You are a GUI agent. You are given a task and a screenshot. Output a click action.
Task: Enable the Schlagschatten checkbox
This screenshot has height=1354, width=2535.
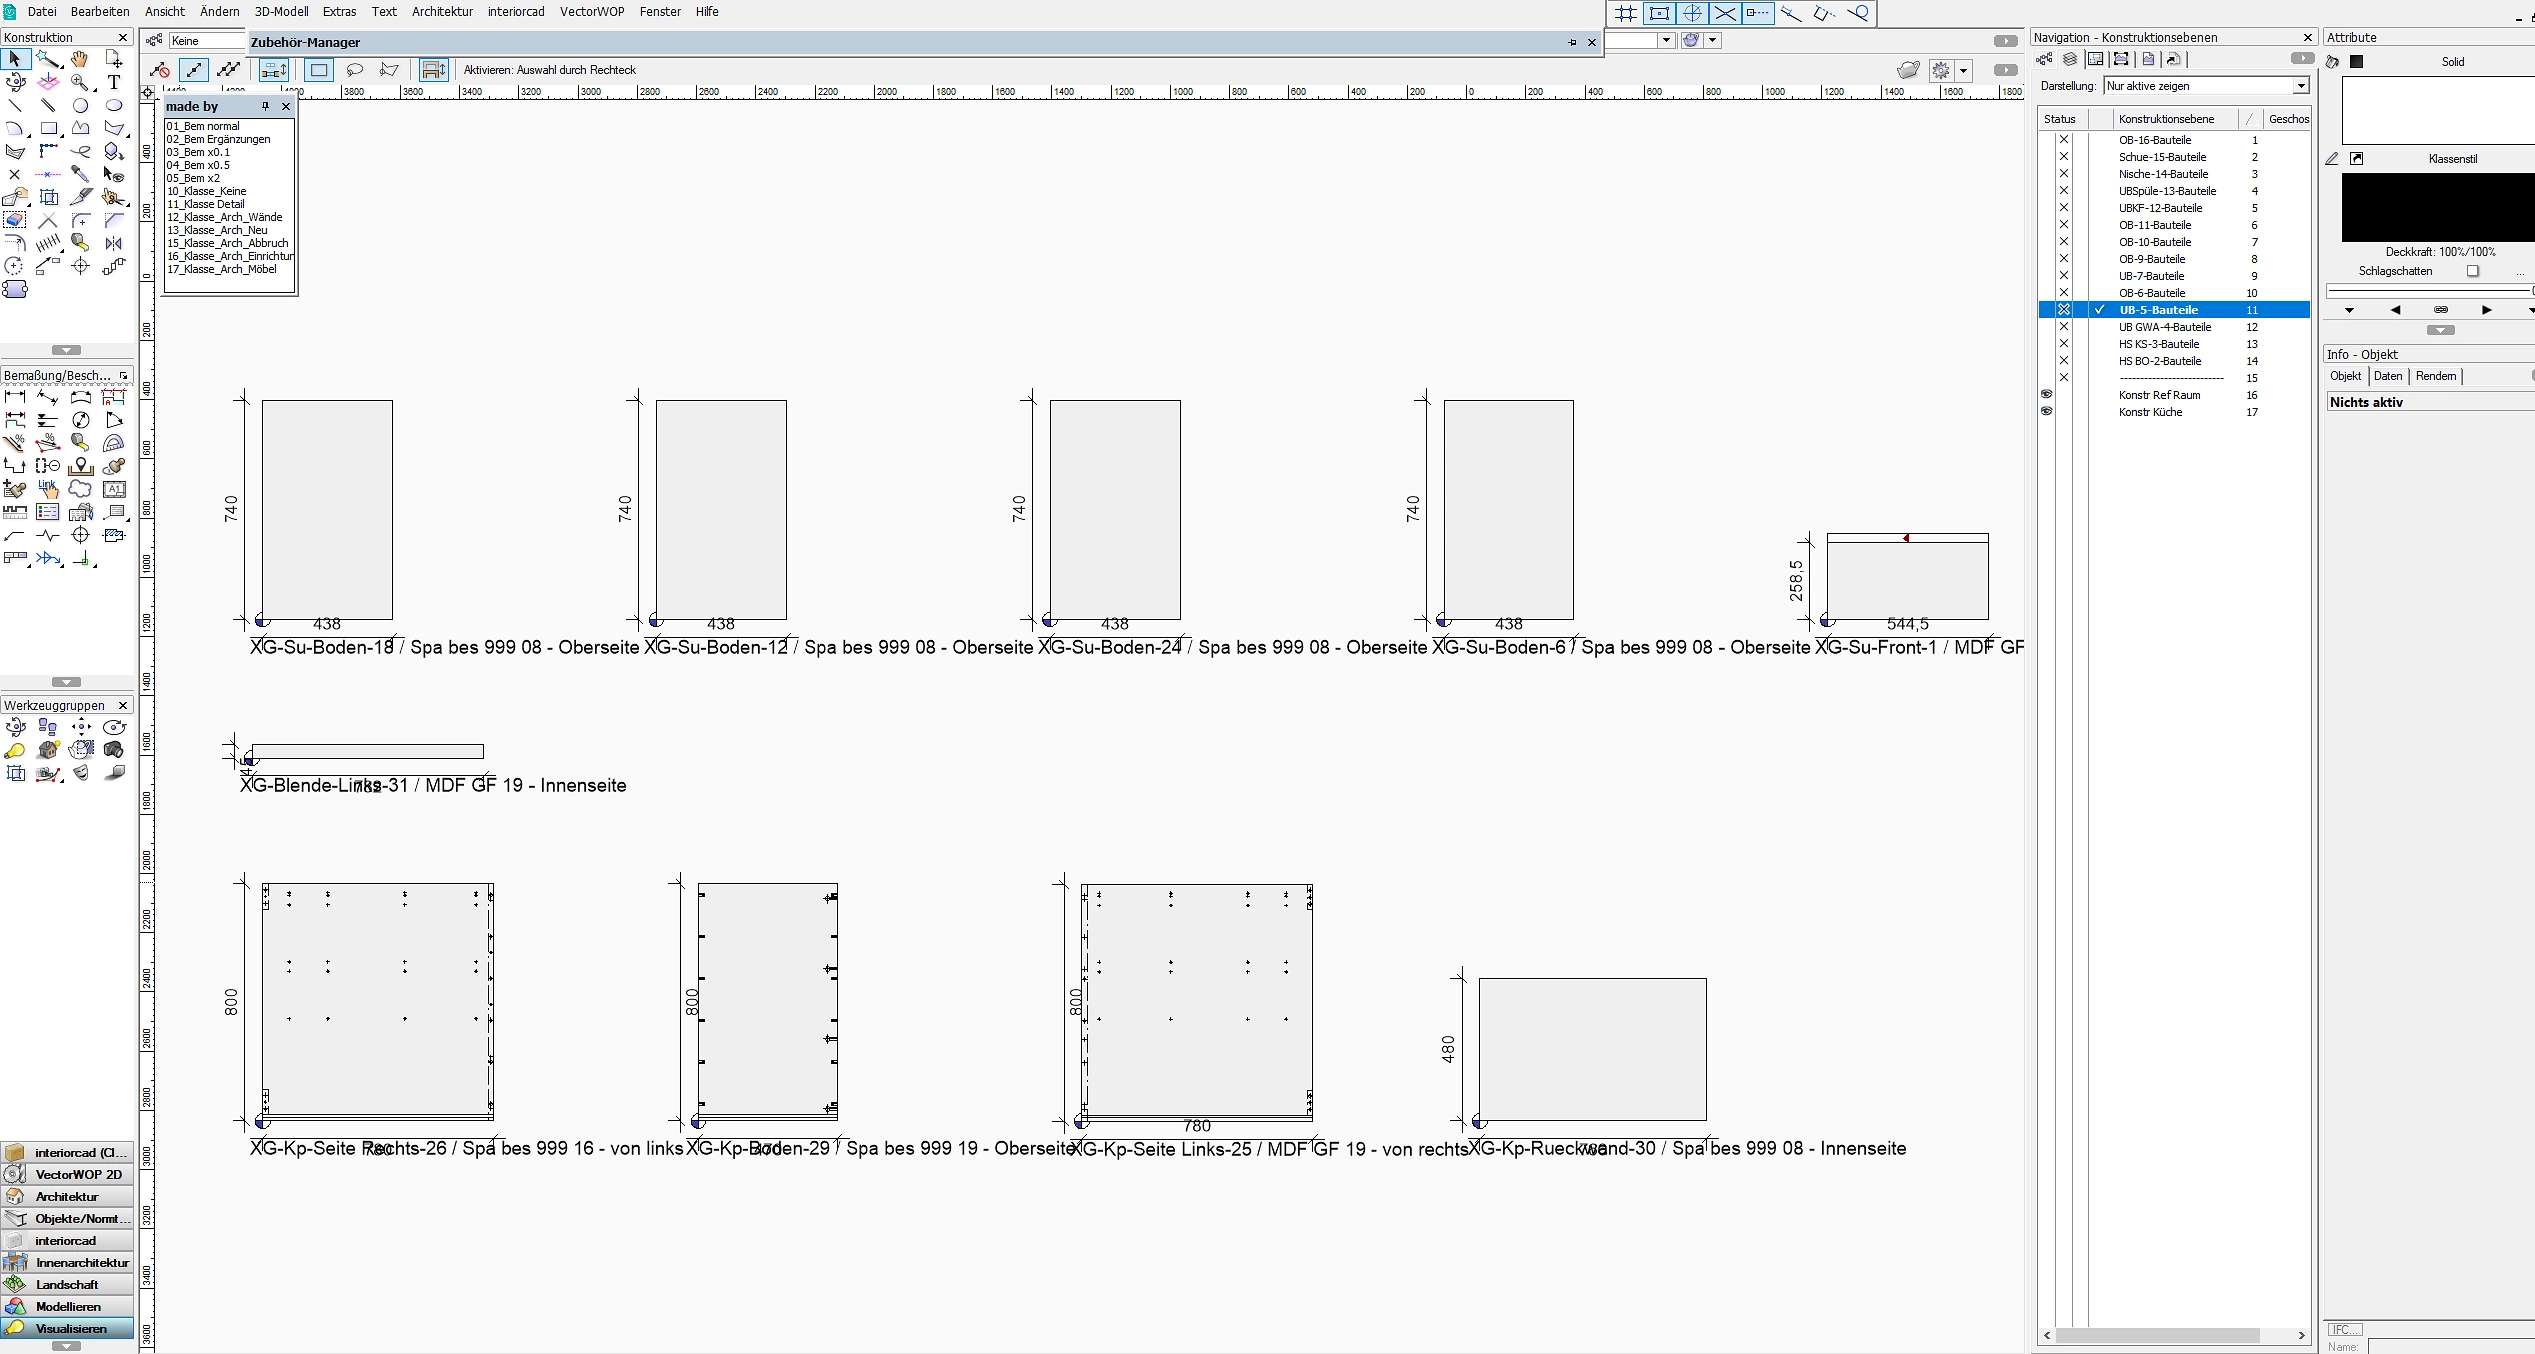point(2472,271)
